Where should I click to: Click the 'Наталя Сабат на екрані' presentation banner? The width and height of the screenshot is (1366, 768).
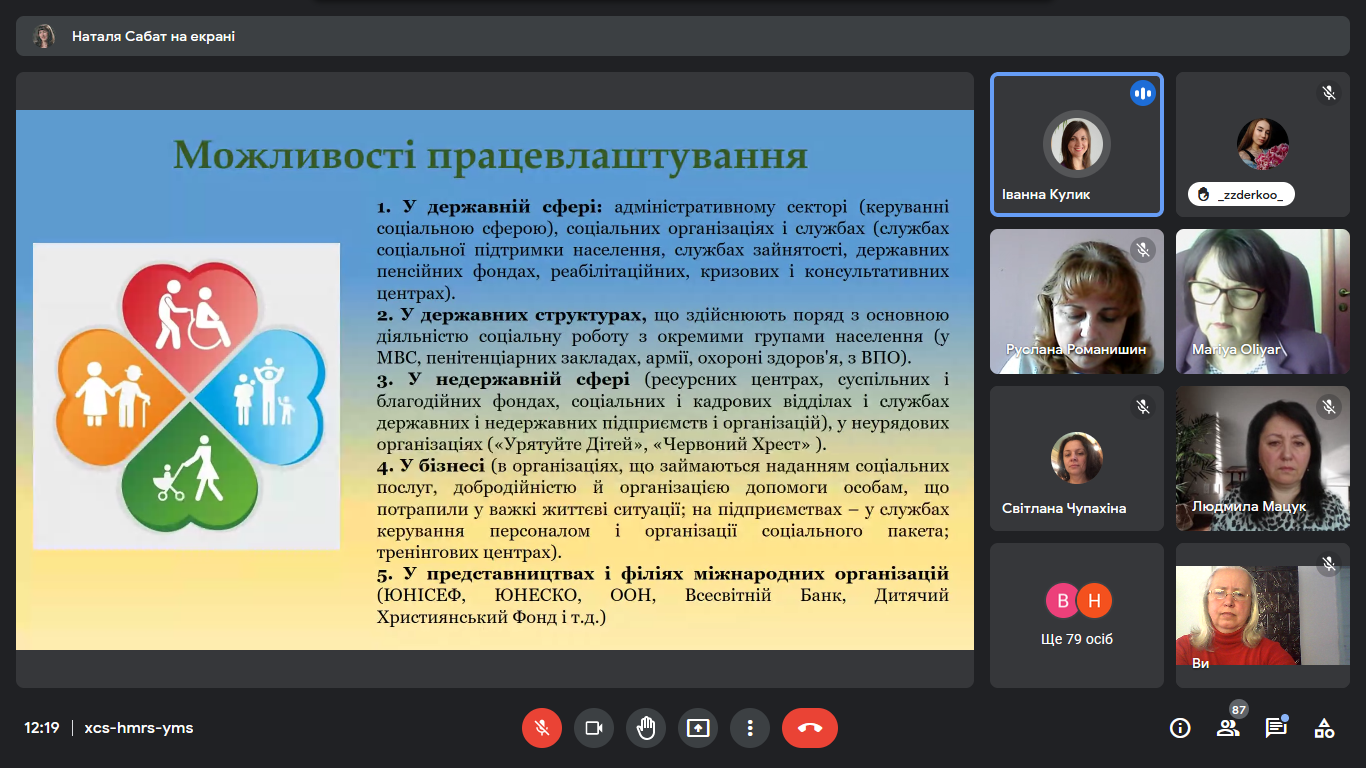click(x=153, y=36)
